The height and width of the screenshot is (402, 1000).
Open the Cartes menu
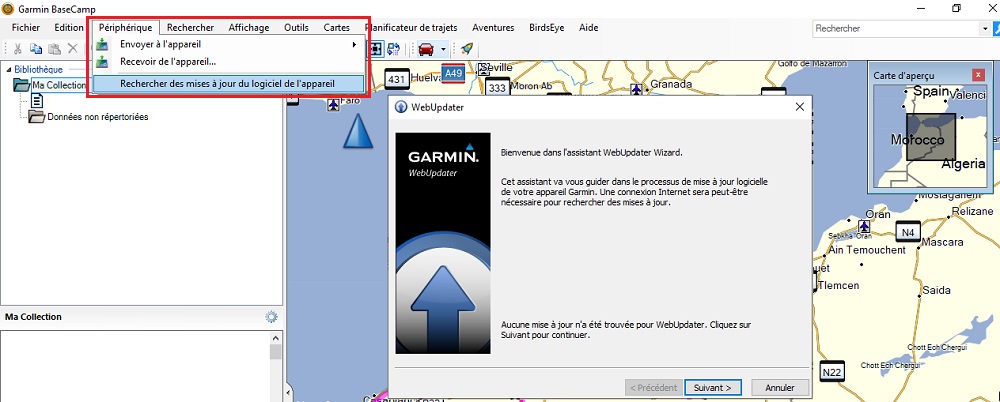(337, 27)
